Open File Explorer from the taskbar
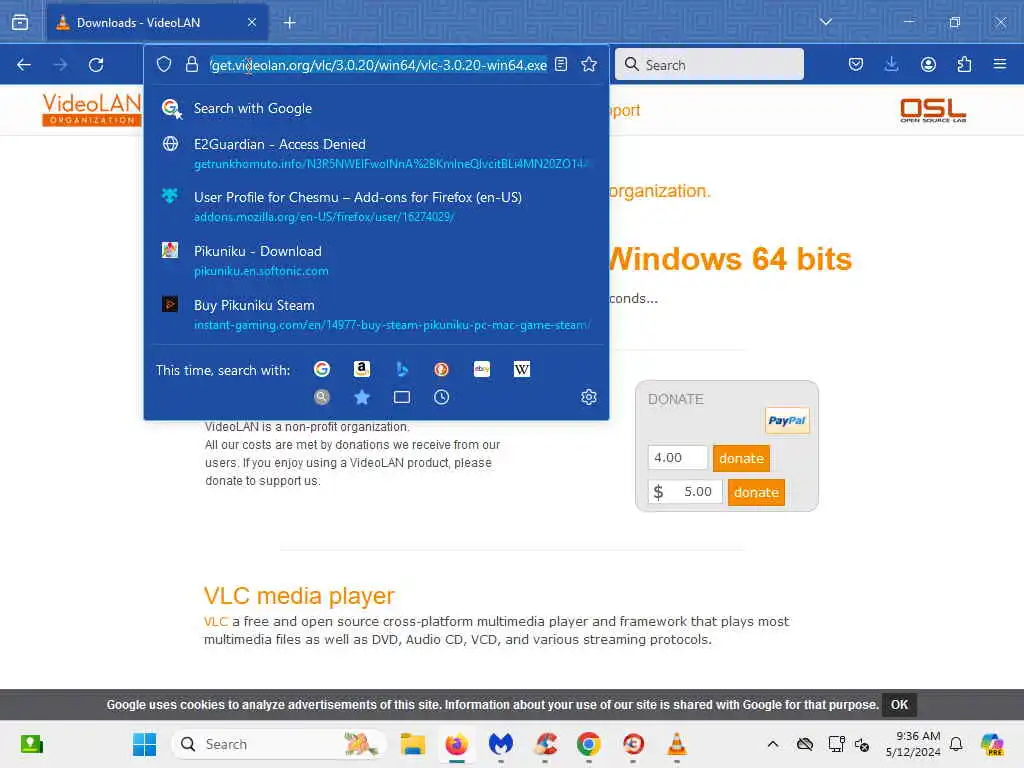The height and width of the screenshot is (768, 1024). pyautogui.click(x=413, y=744)
